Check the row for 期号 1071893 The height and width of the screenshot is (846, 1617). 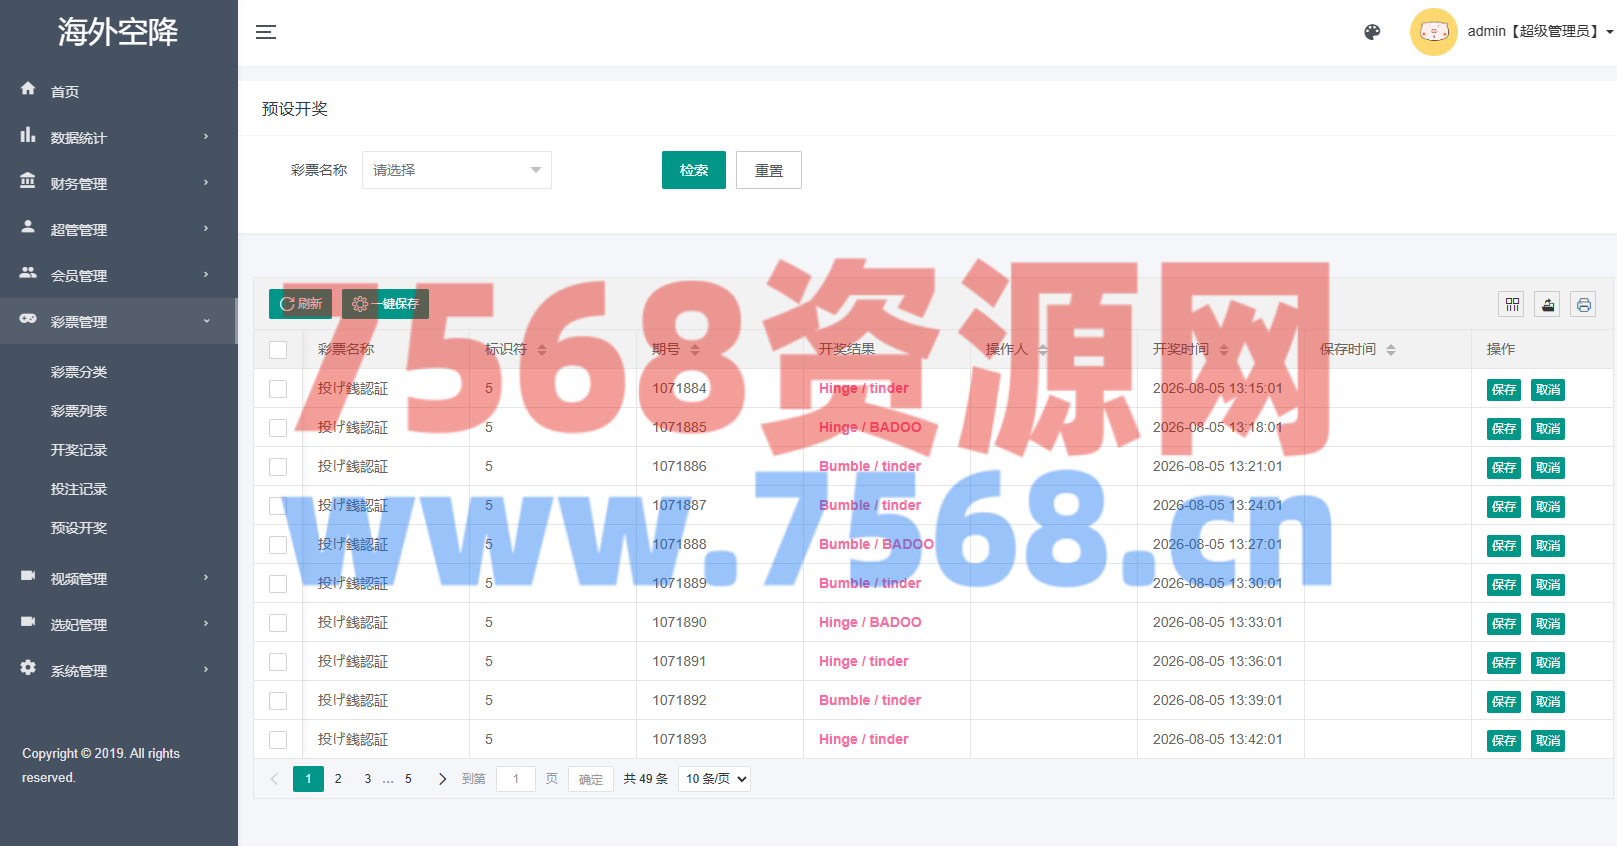(278, 740)
